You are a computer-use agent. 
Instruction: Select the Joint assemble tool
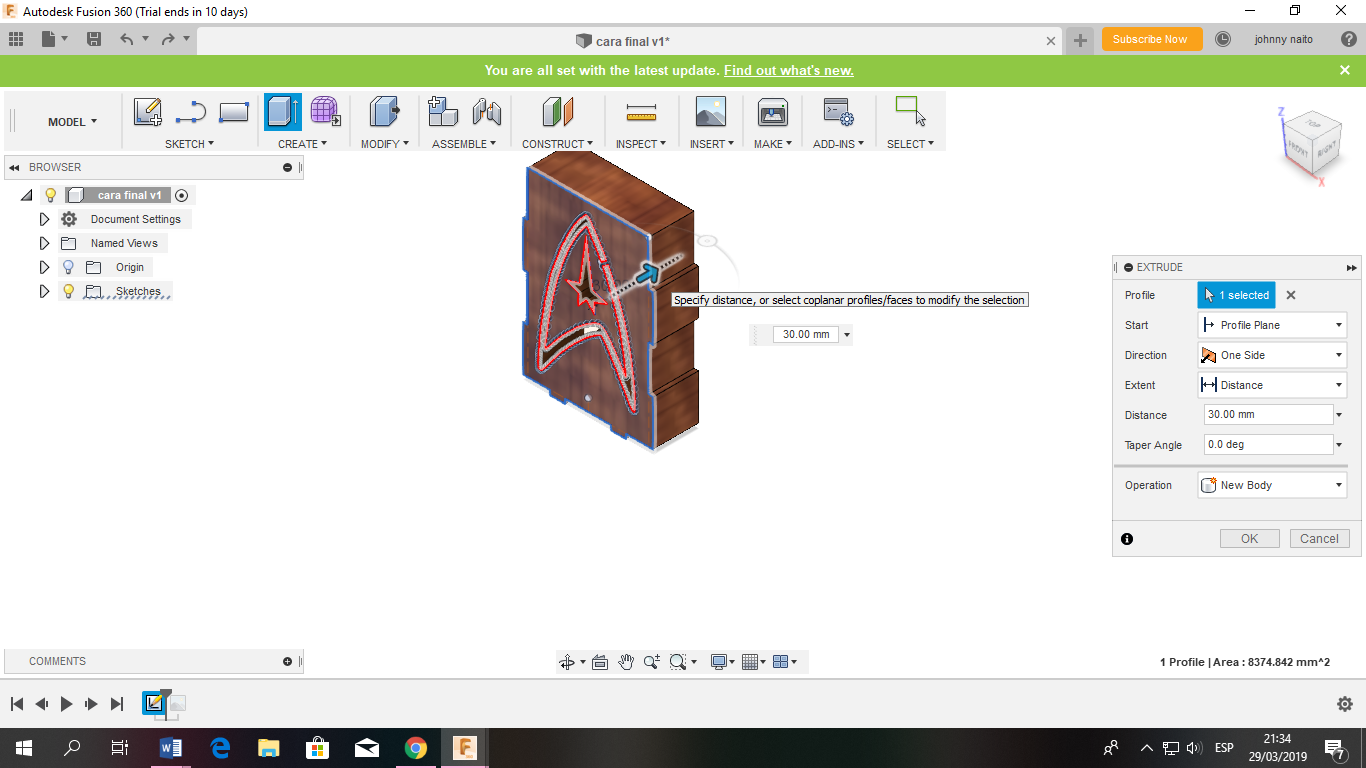point(487,112)
